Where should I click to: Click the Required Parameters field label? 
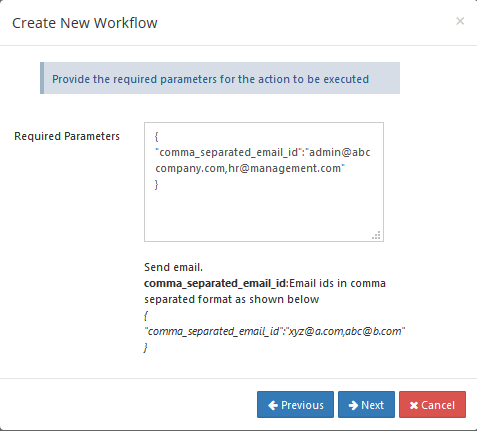67,136
